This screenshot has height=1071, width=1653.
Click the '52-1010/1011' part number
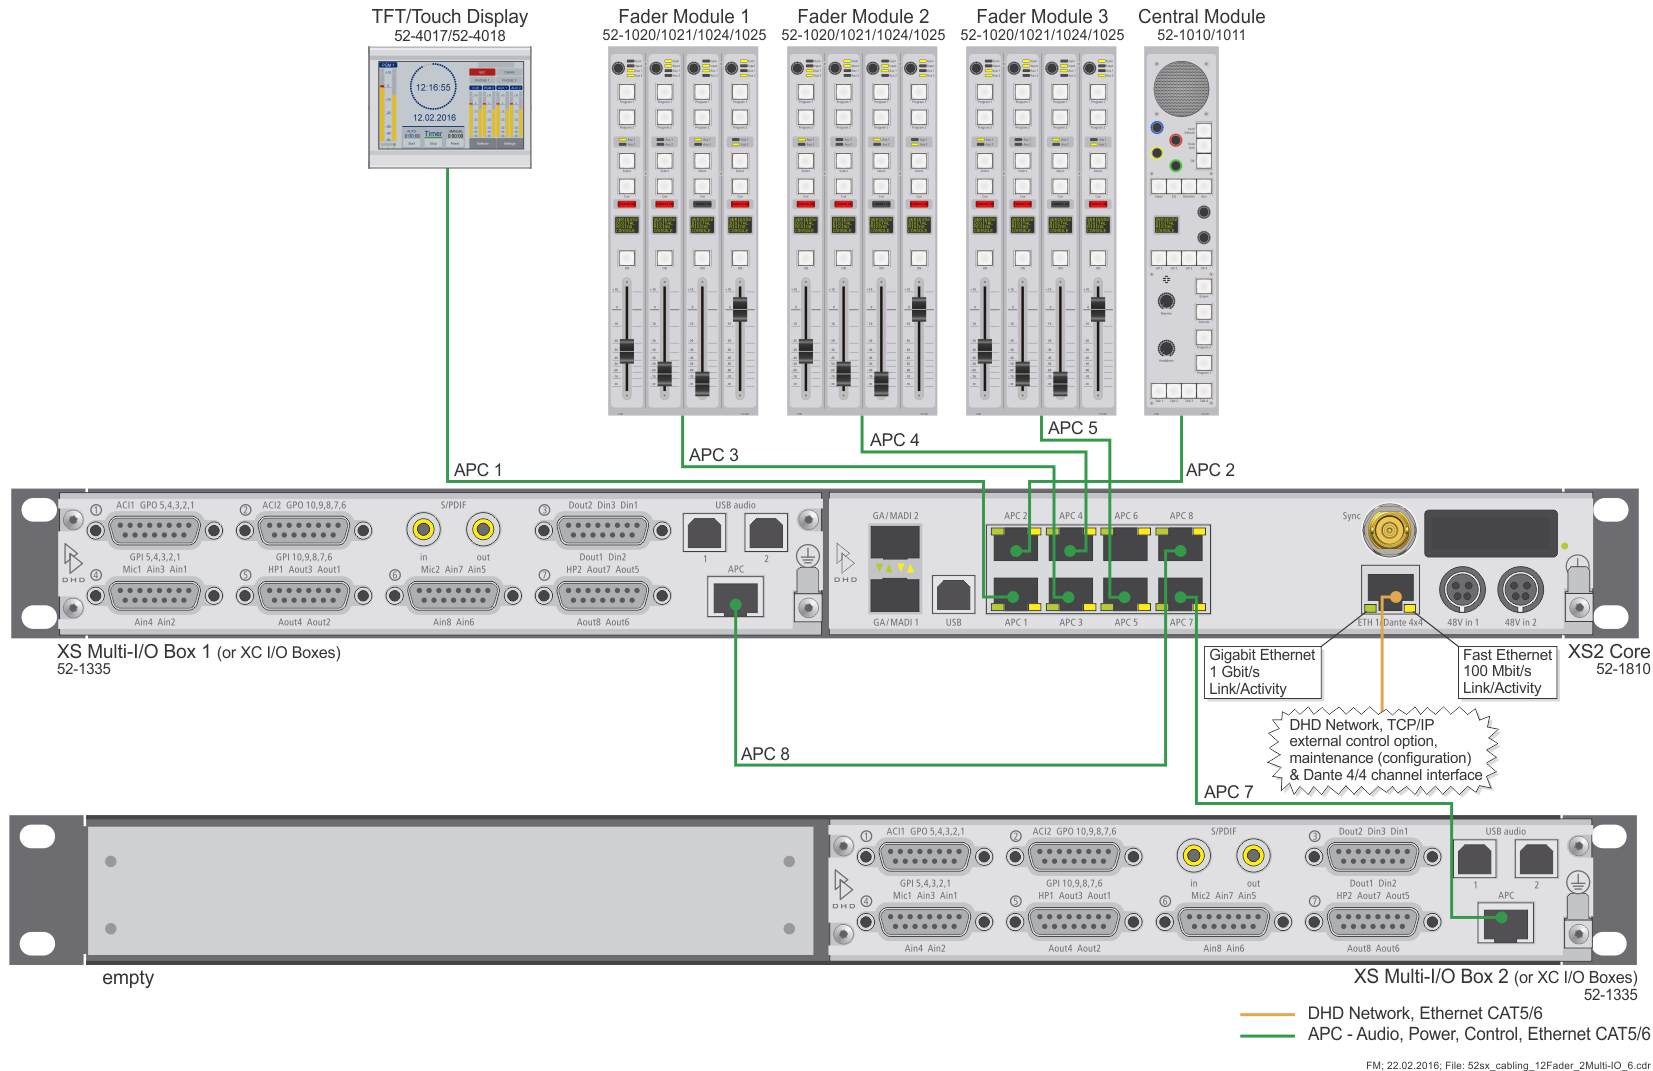click(1201, 35)
